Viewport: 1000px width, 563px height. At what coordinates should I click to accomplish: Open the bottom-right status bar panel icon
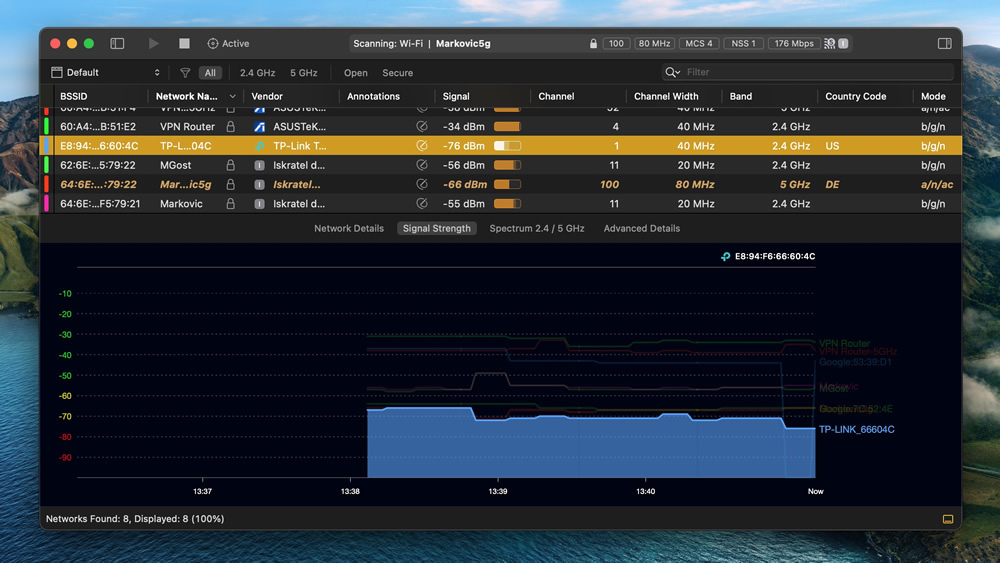click(x=948, y=519)
